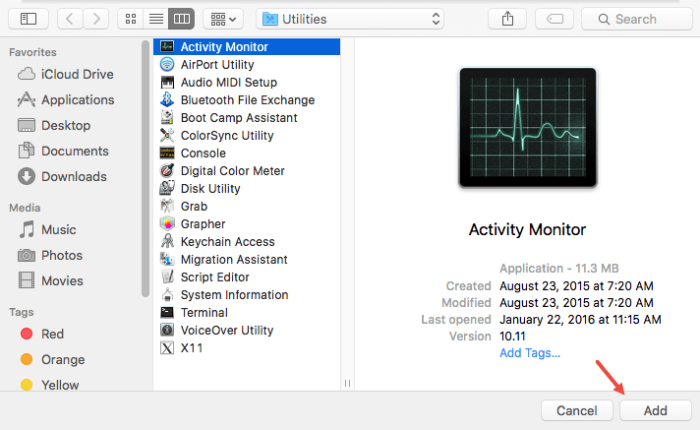Open the item arrangement dropdown

coord(223,19)
